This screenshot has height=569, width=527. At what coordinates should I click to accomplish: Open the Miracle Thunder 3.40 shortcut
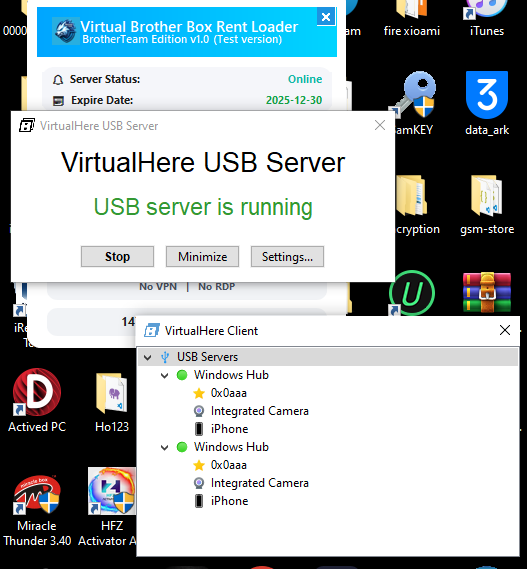point(37,511)
